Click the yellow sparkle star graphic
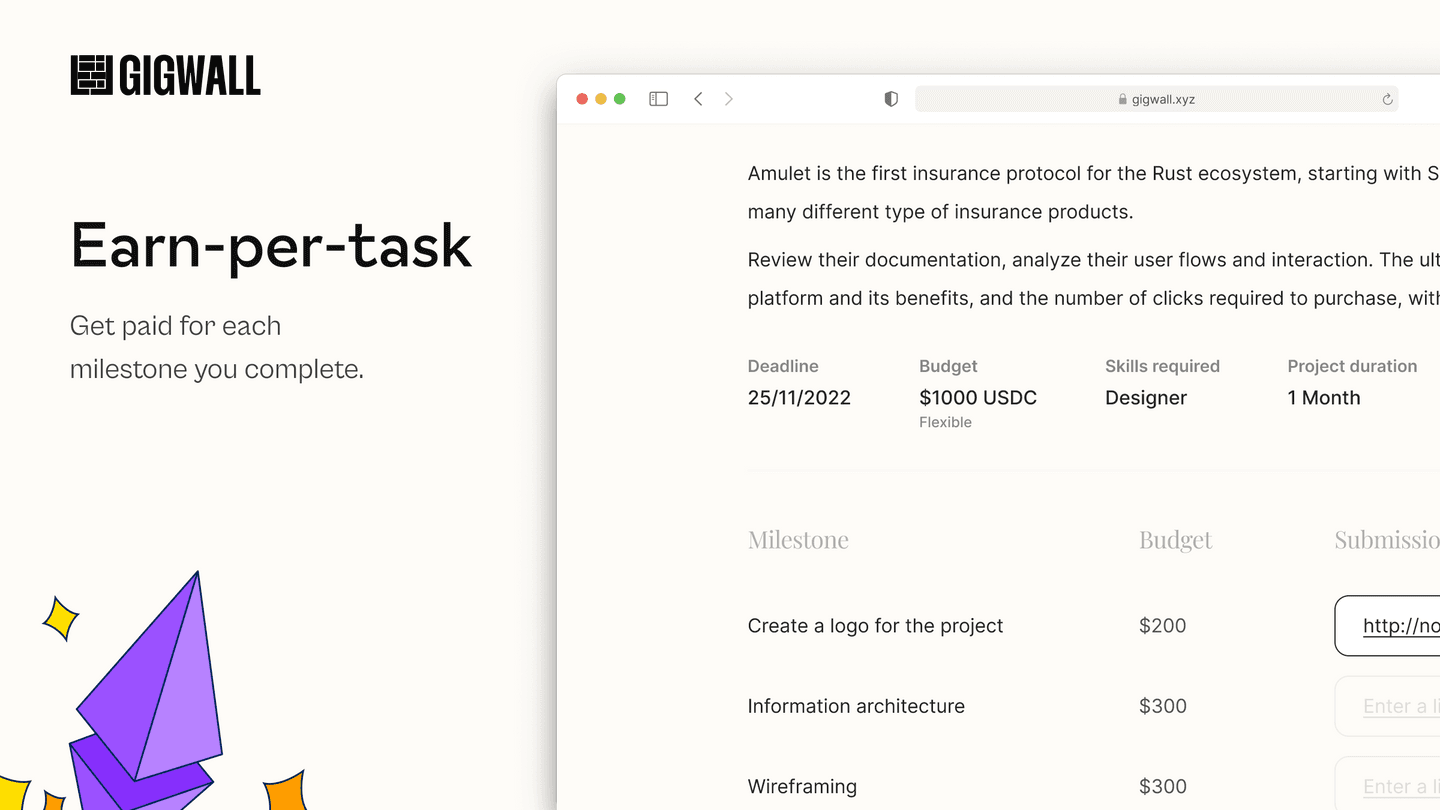This screenshot has width=1440, height=810. (60, 618)
